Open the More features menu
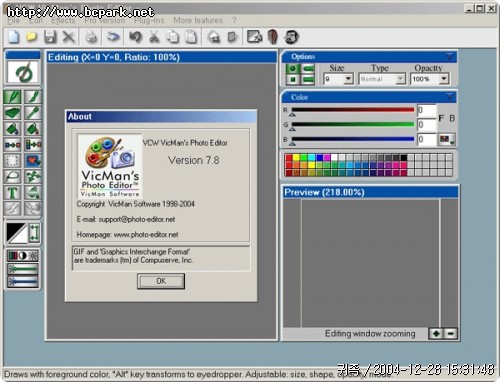The width and height of the screenshot is (500, 382). tap(198, 21)
